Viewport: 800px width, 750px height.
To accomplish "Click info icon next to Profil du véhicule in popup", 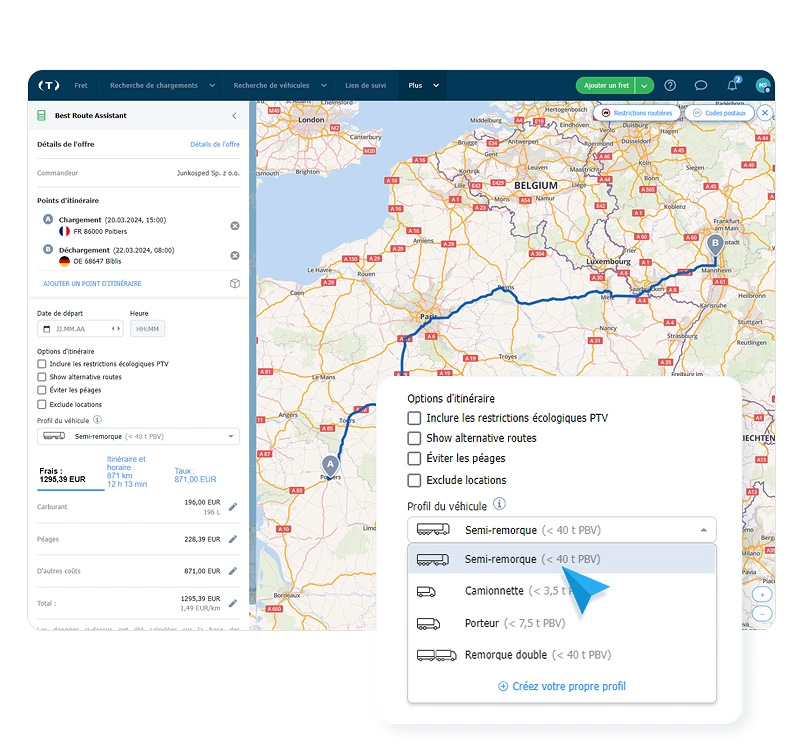I will coord(499,504).
